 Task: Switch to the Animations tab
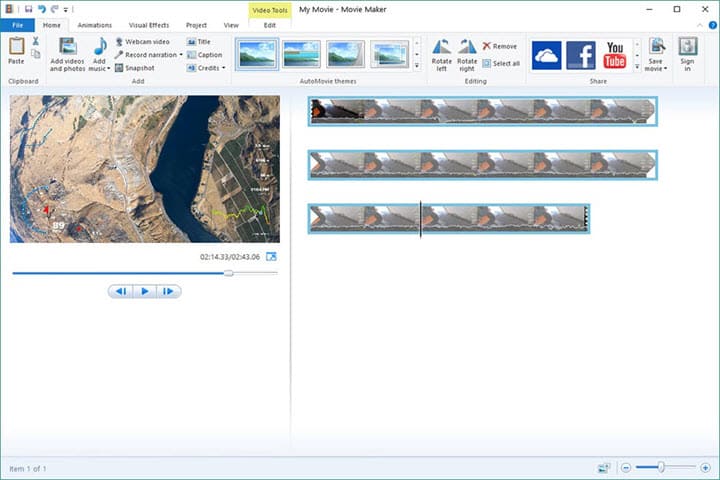click(94, 24)
